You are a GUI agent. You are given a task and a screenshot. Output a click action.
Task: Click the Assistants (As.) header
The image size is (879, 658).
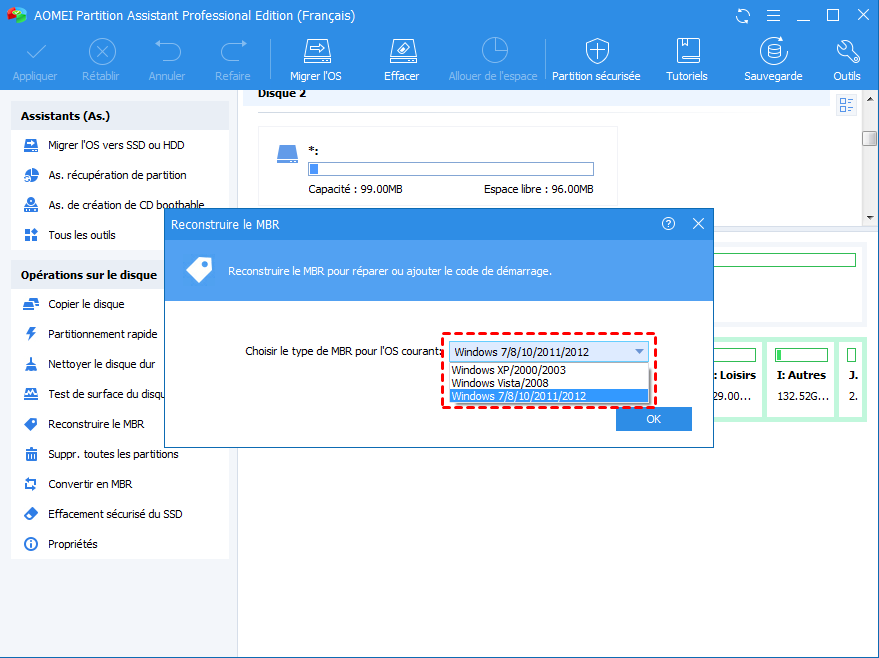(x=120, y=116)
